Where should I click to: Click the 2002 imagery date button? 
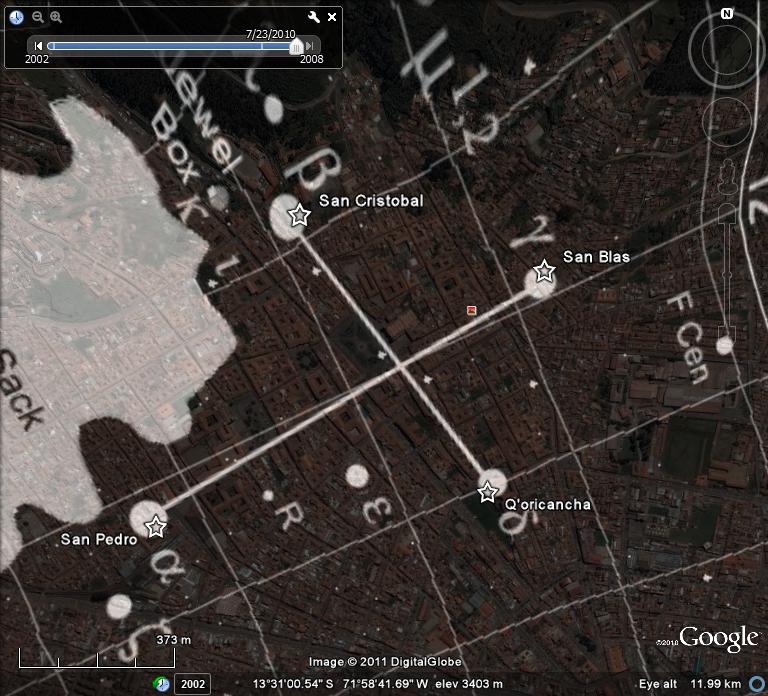192,684
